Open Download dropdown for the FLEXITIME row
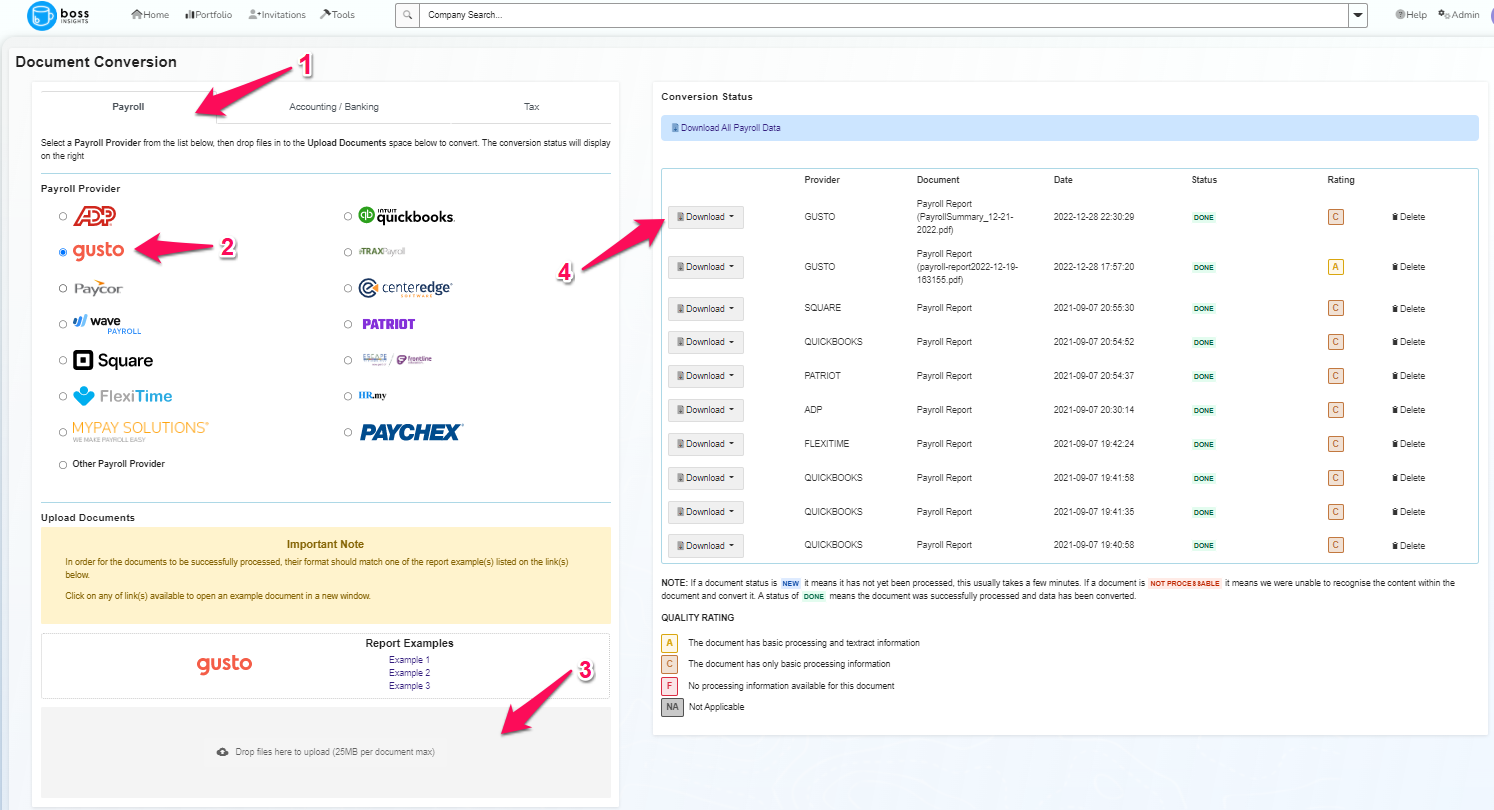This screenshot has width=1494, height=810. [x=706, y=444]
